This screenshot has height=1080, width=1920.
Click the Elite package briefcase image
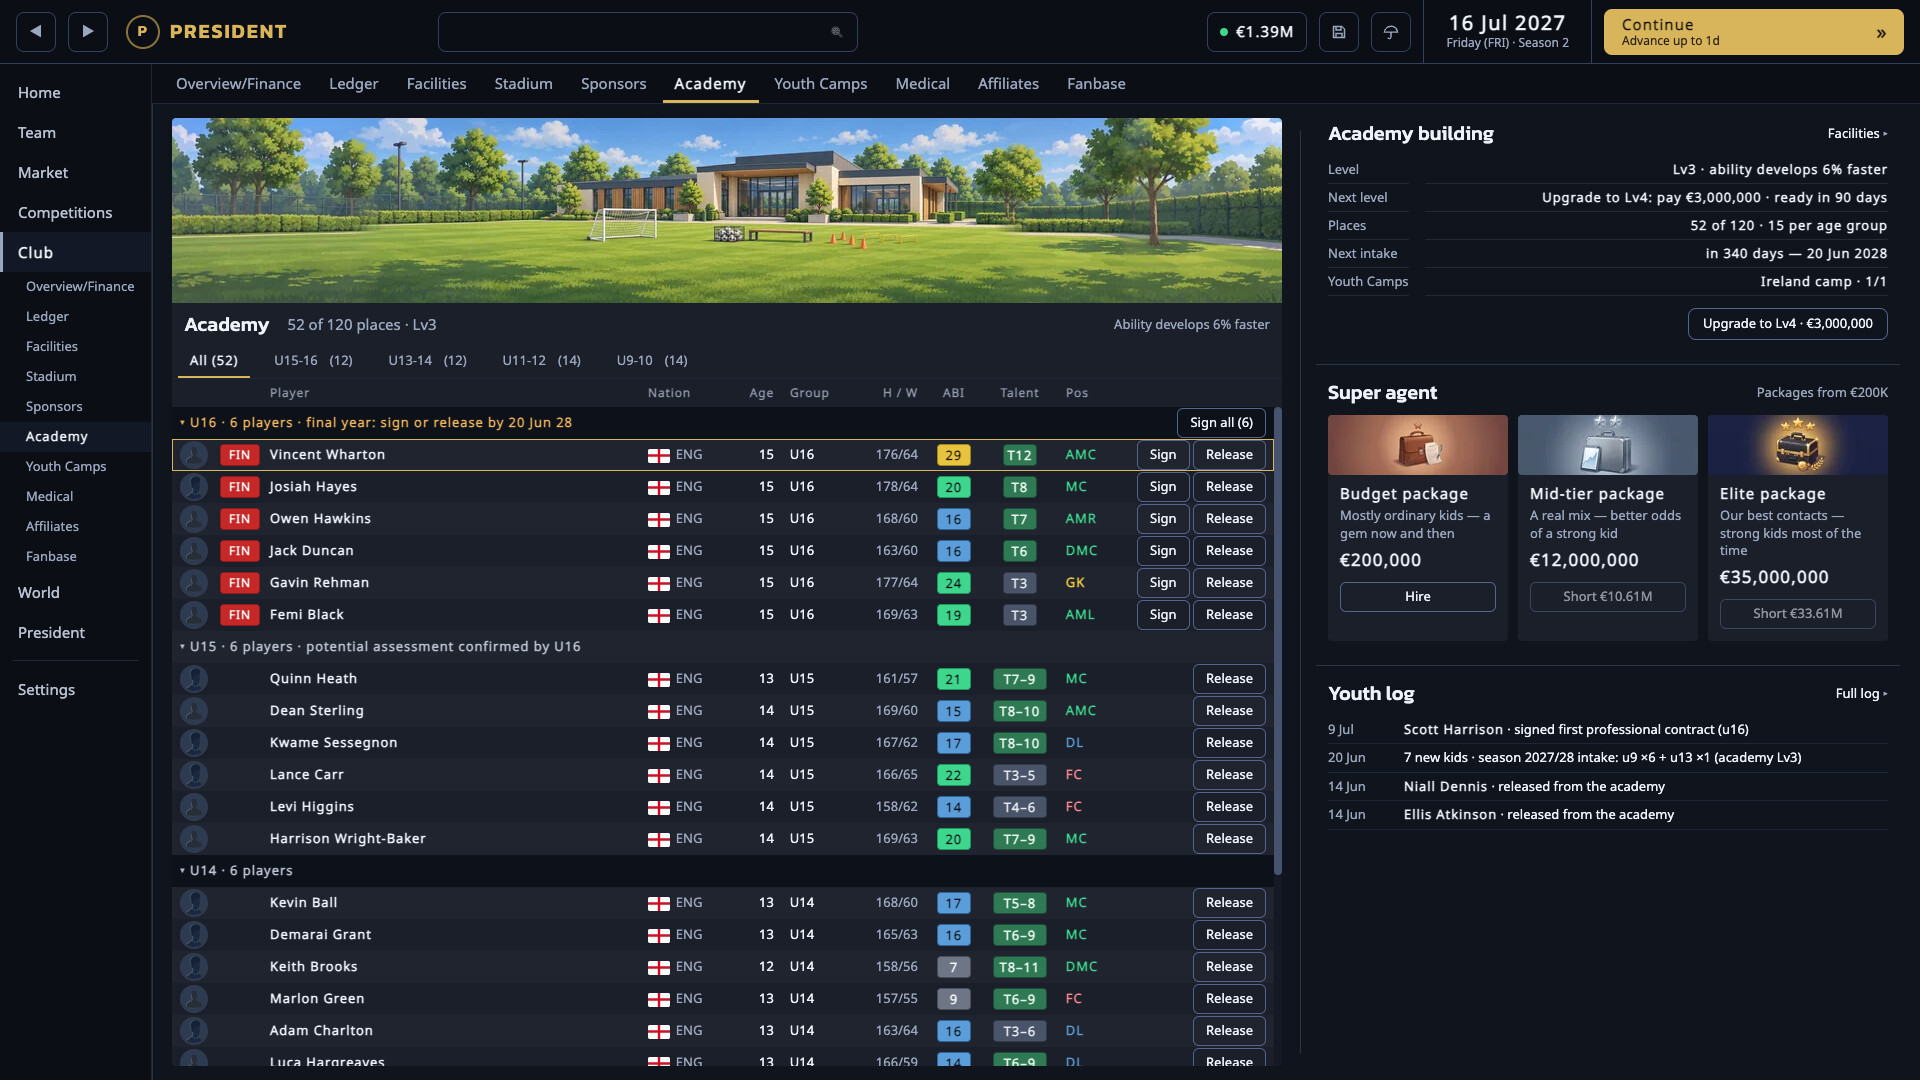pos(1797,445)
